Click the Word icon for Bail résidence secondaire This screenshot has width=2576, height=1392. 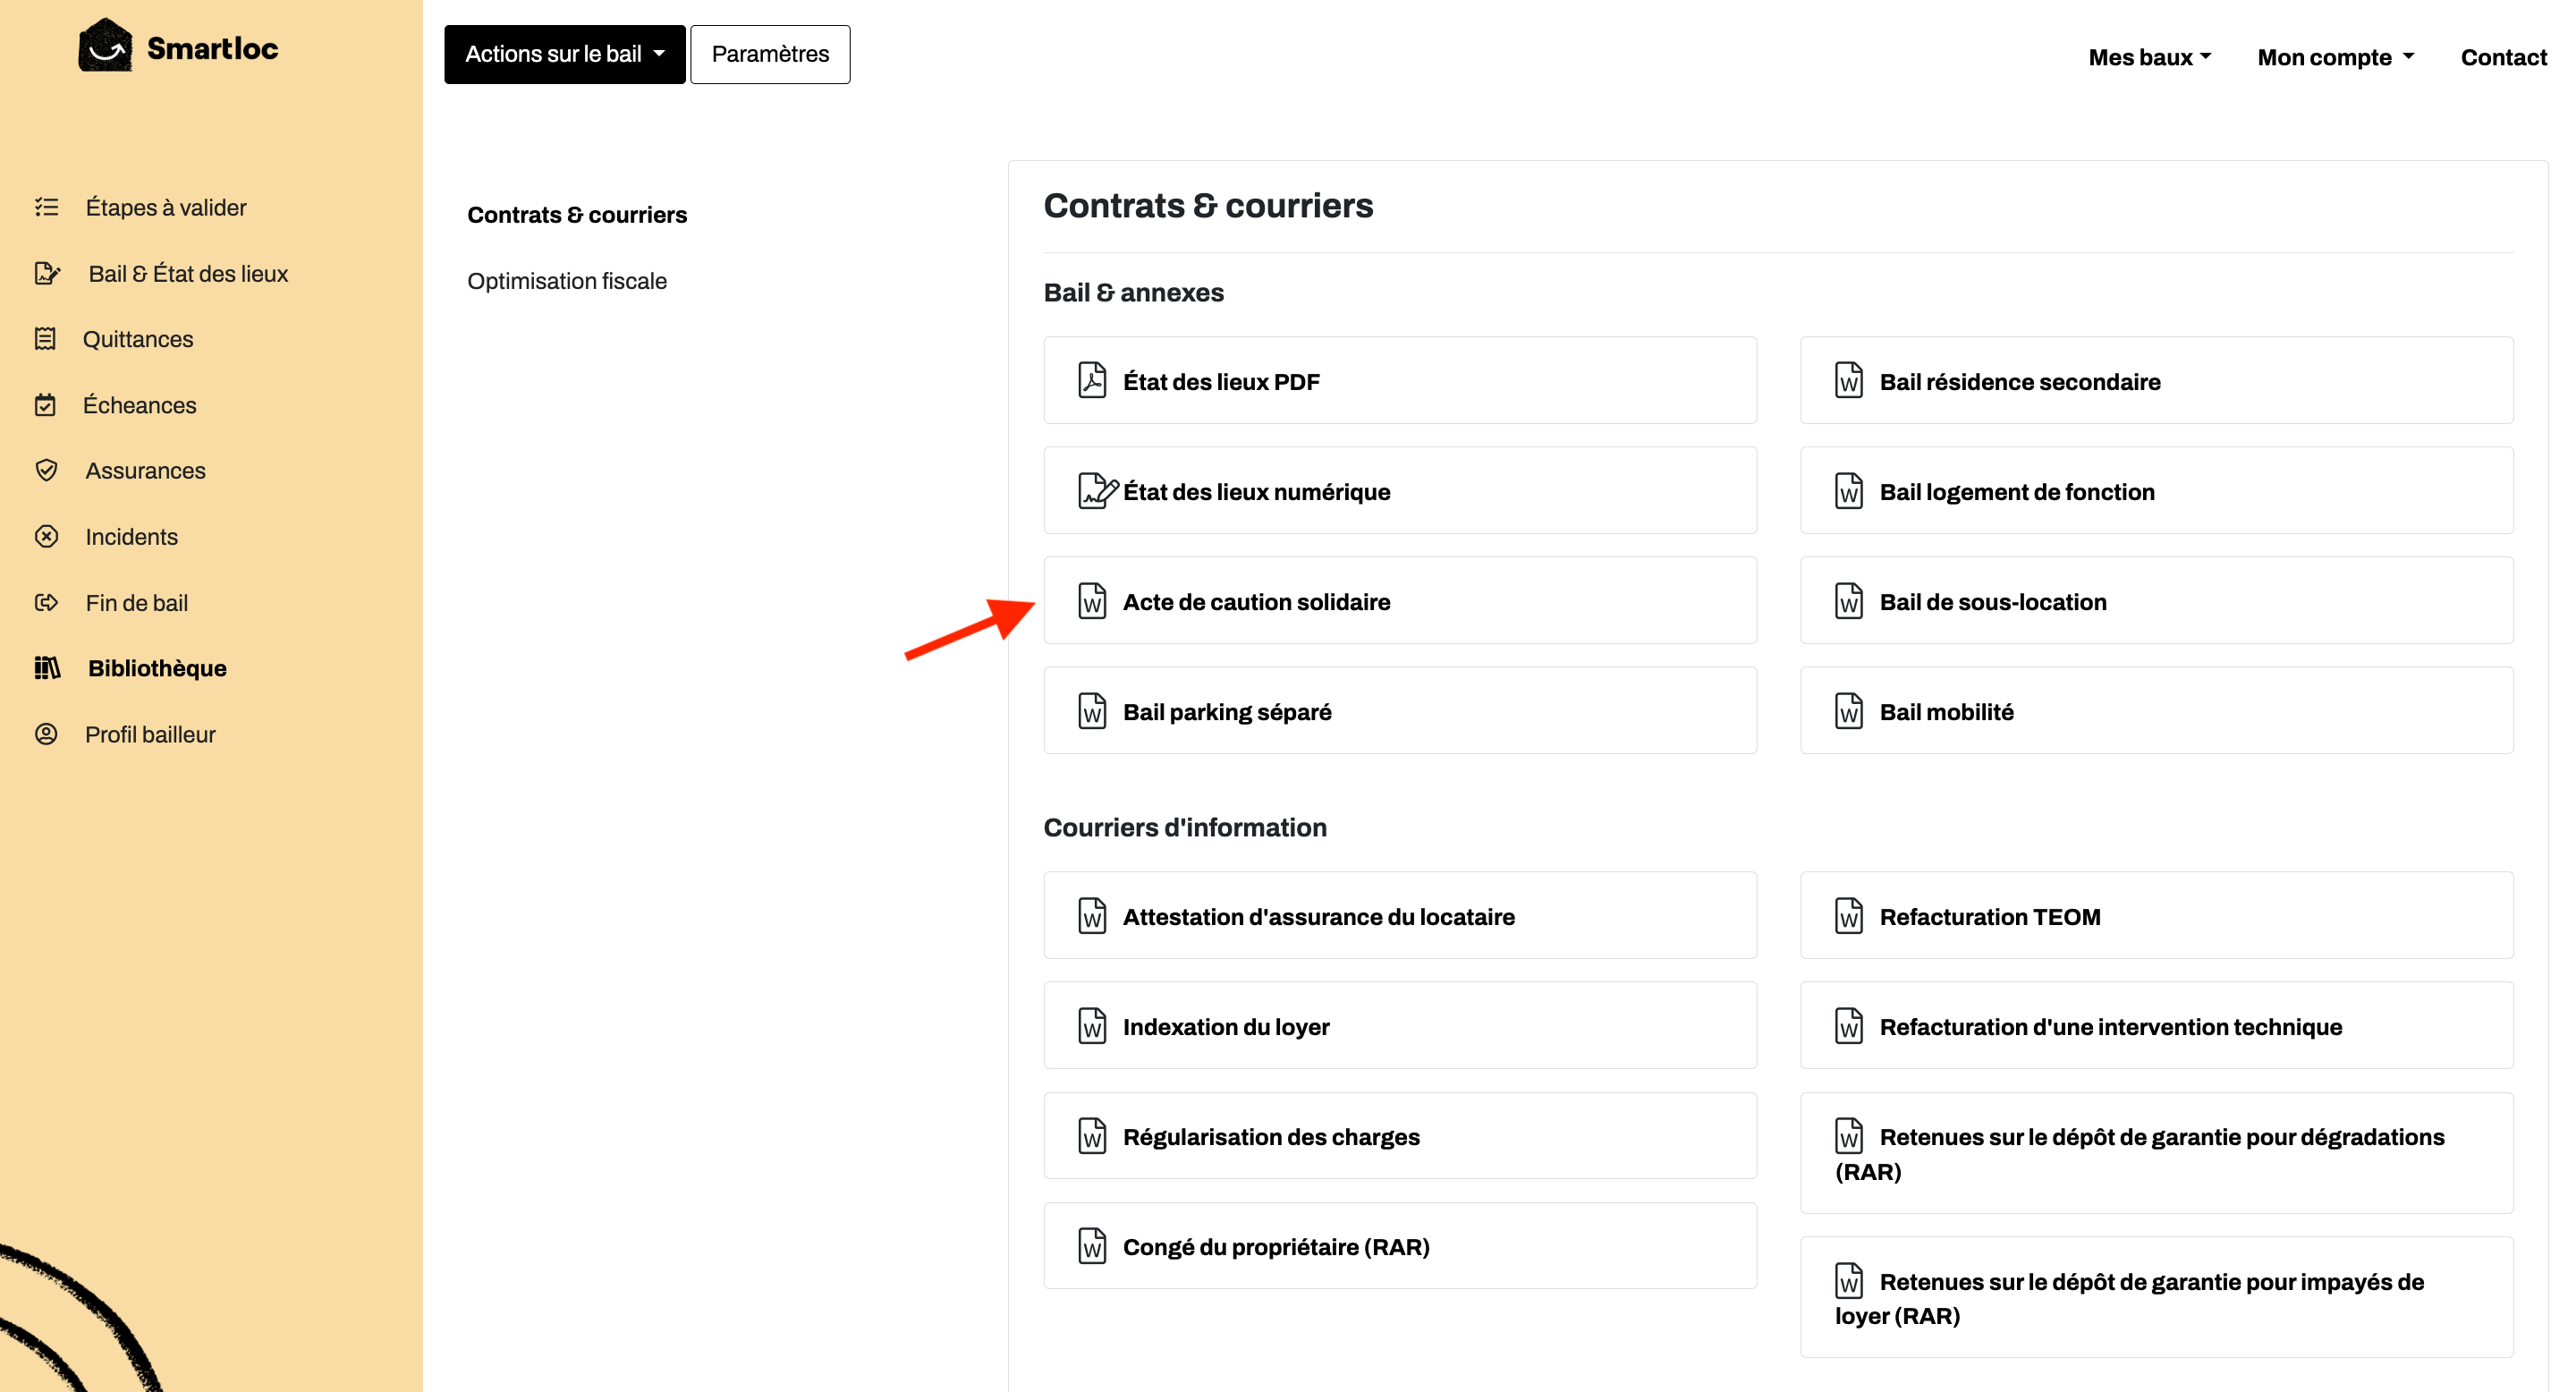coord(1849,381)
